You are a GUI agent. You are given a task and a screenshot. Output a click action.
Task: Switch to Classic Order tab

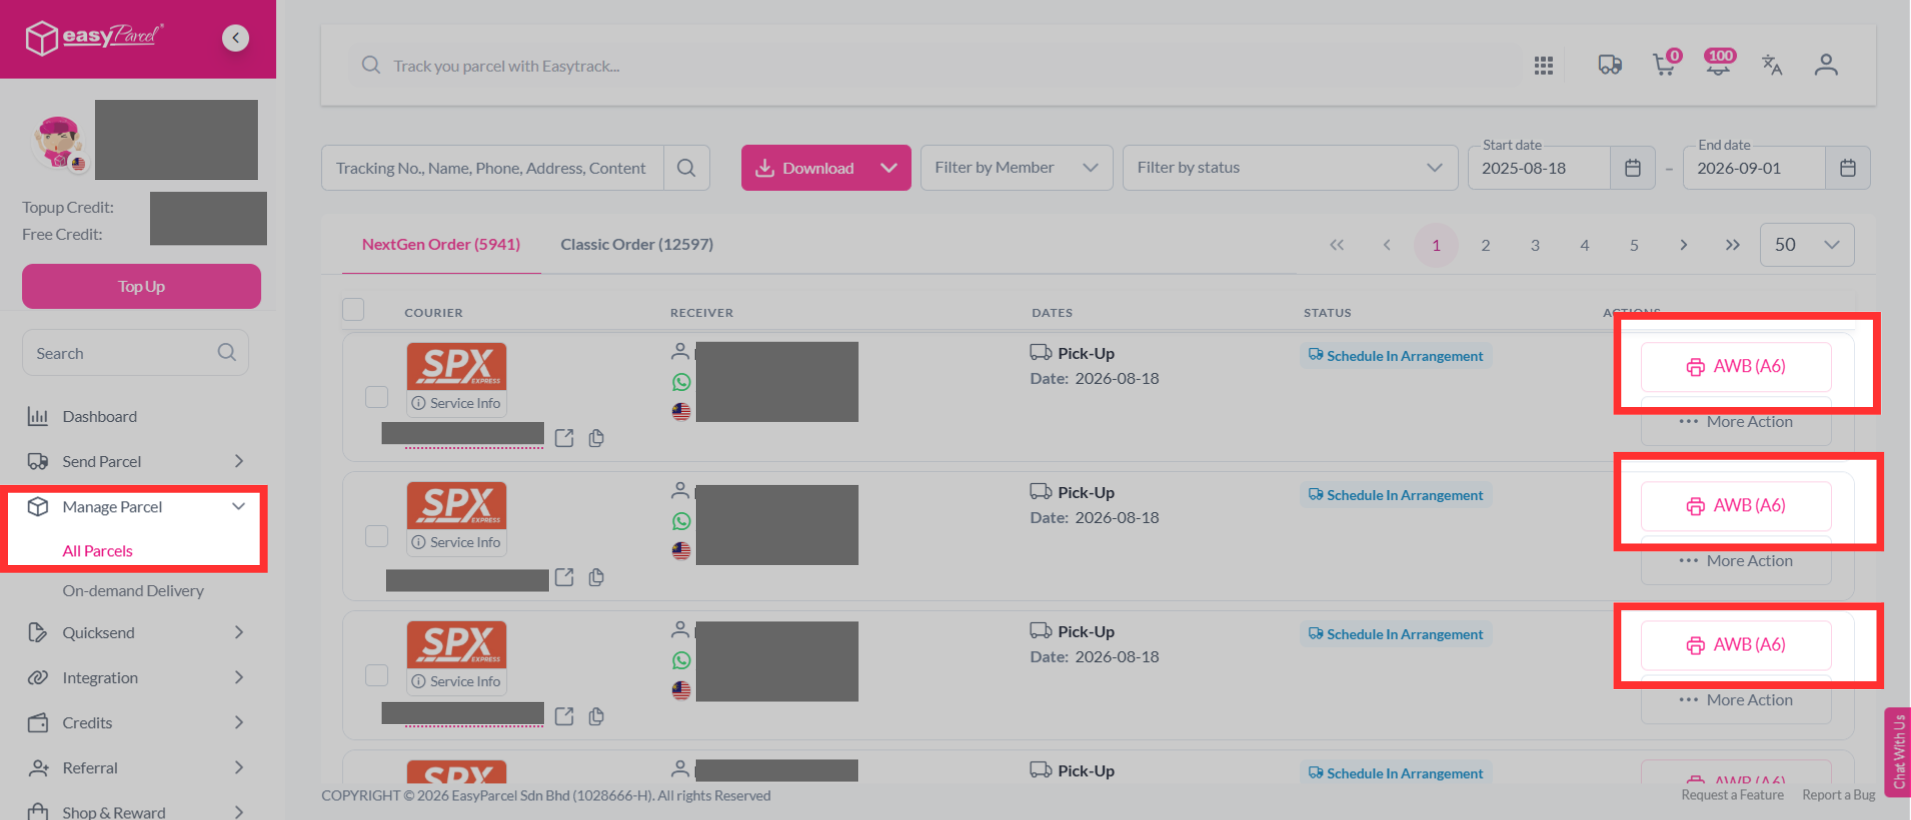(x=637, y=244)
